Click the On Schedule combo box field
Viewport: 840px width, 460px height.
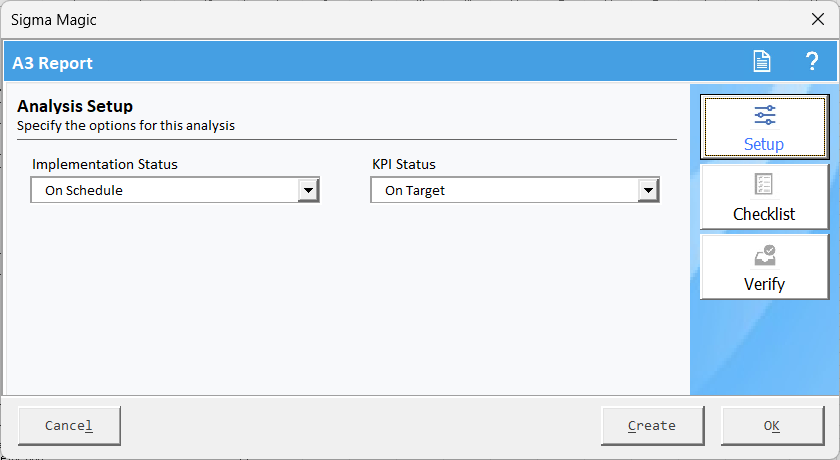pos(165,190)
